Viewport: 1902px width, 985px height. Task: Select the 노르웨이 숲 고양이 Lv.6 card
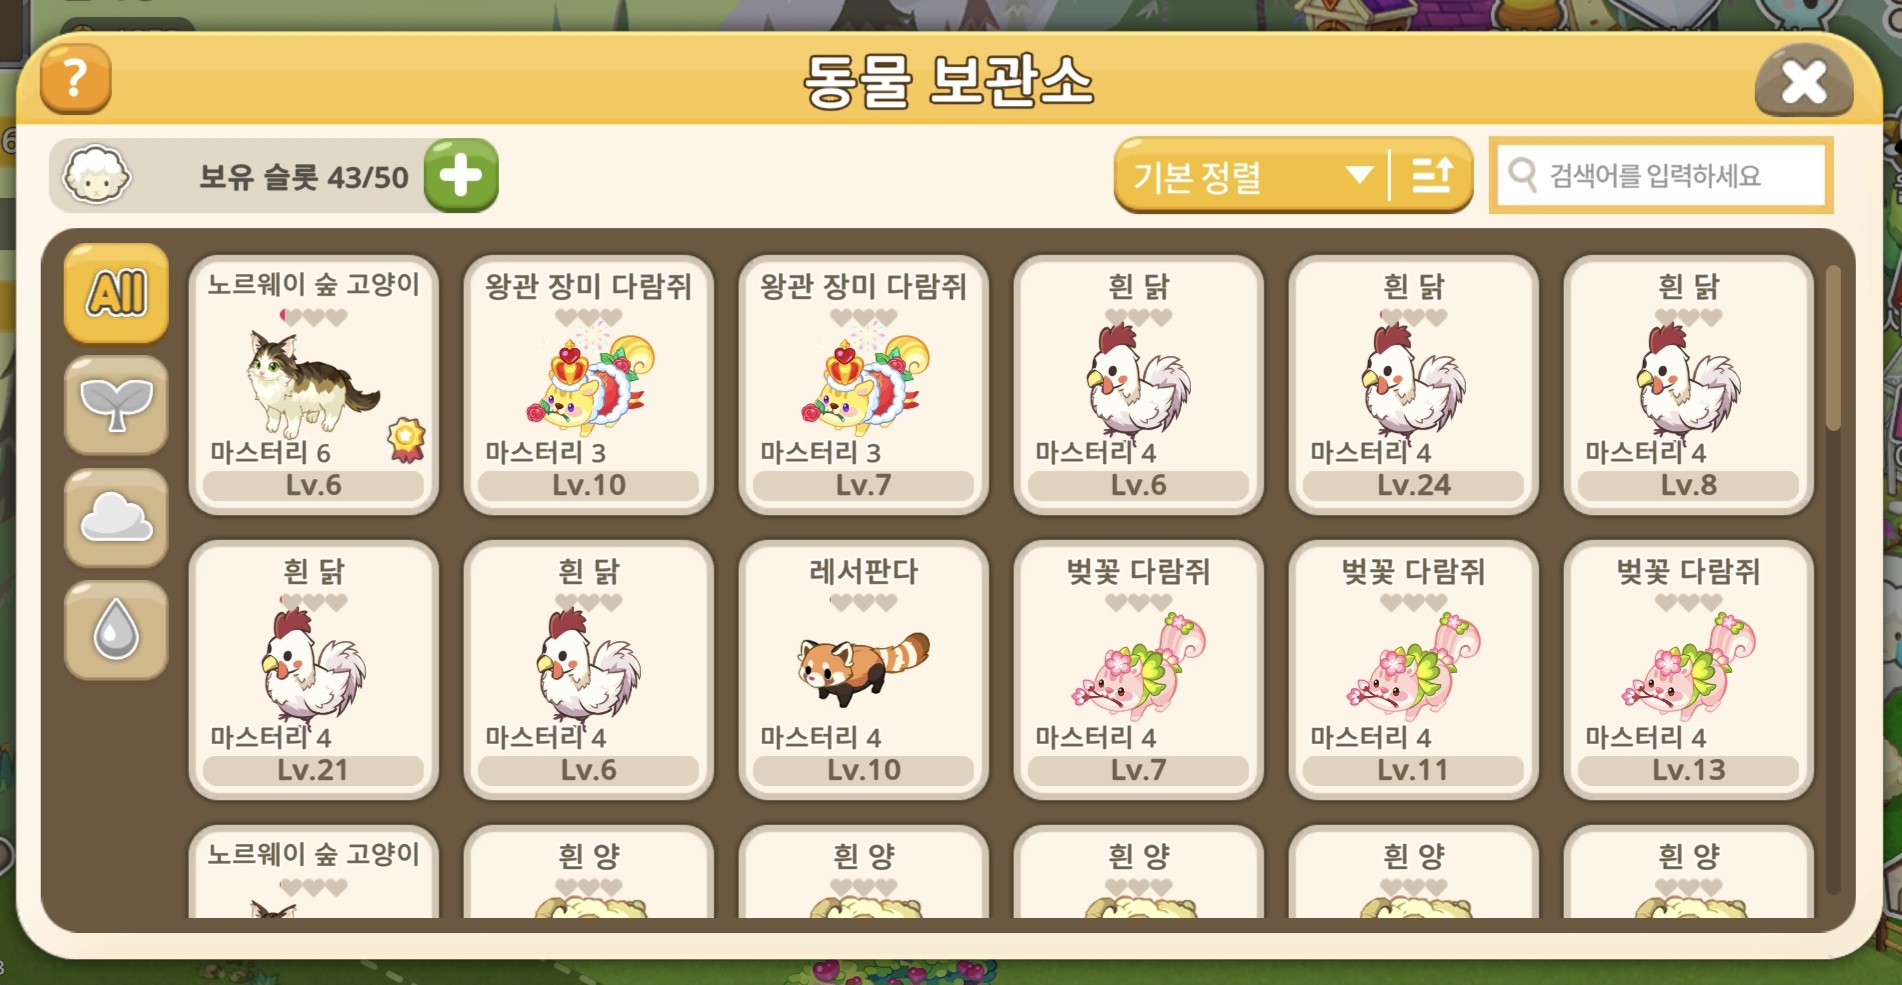313,385
